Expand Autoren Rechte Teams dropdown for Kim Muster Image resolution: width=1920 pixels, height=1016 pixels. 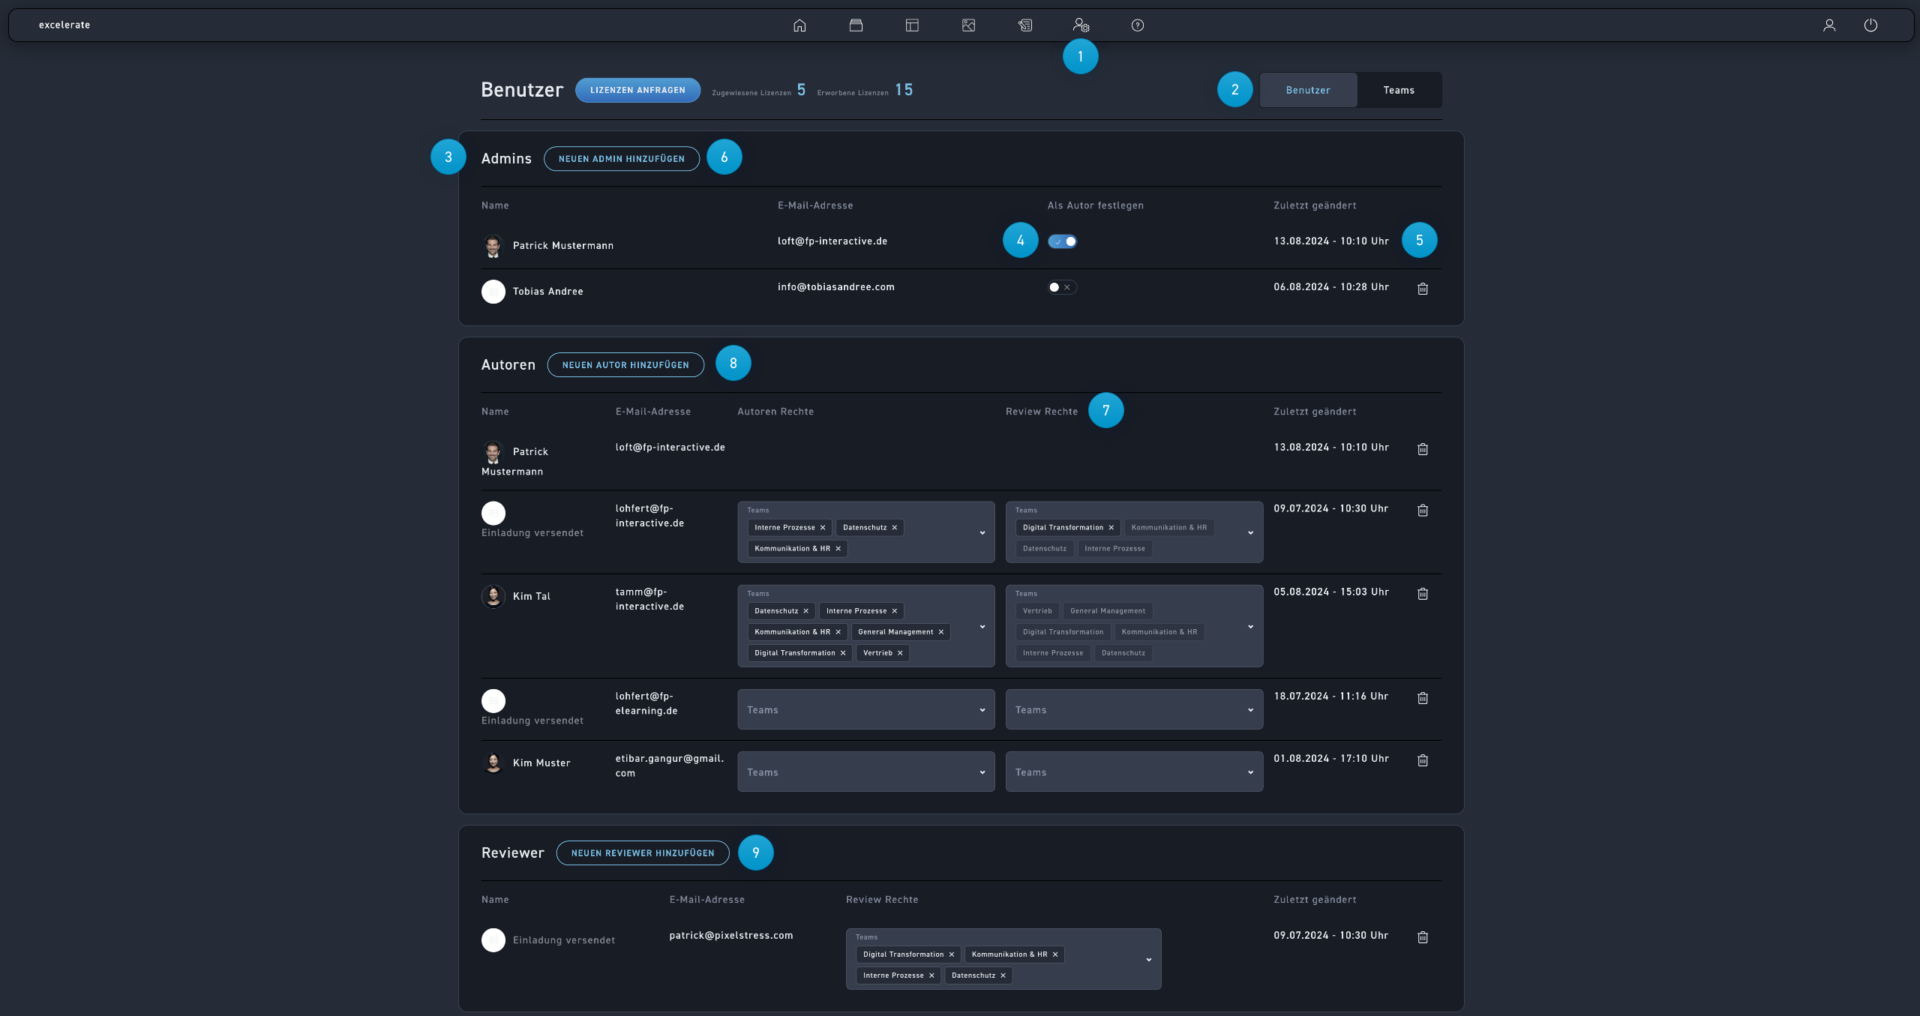pos(865,772)
